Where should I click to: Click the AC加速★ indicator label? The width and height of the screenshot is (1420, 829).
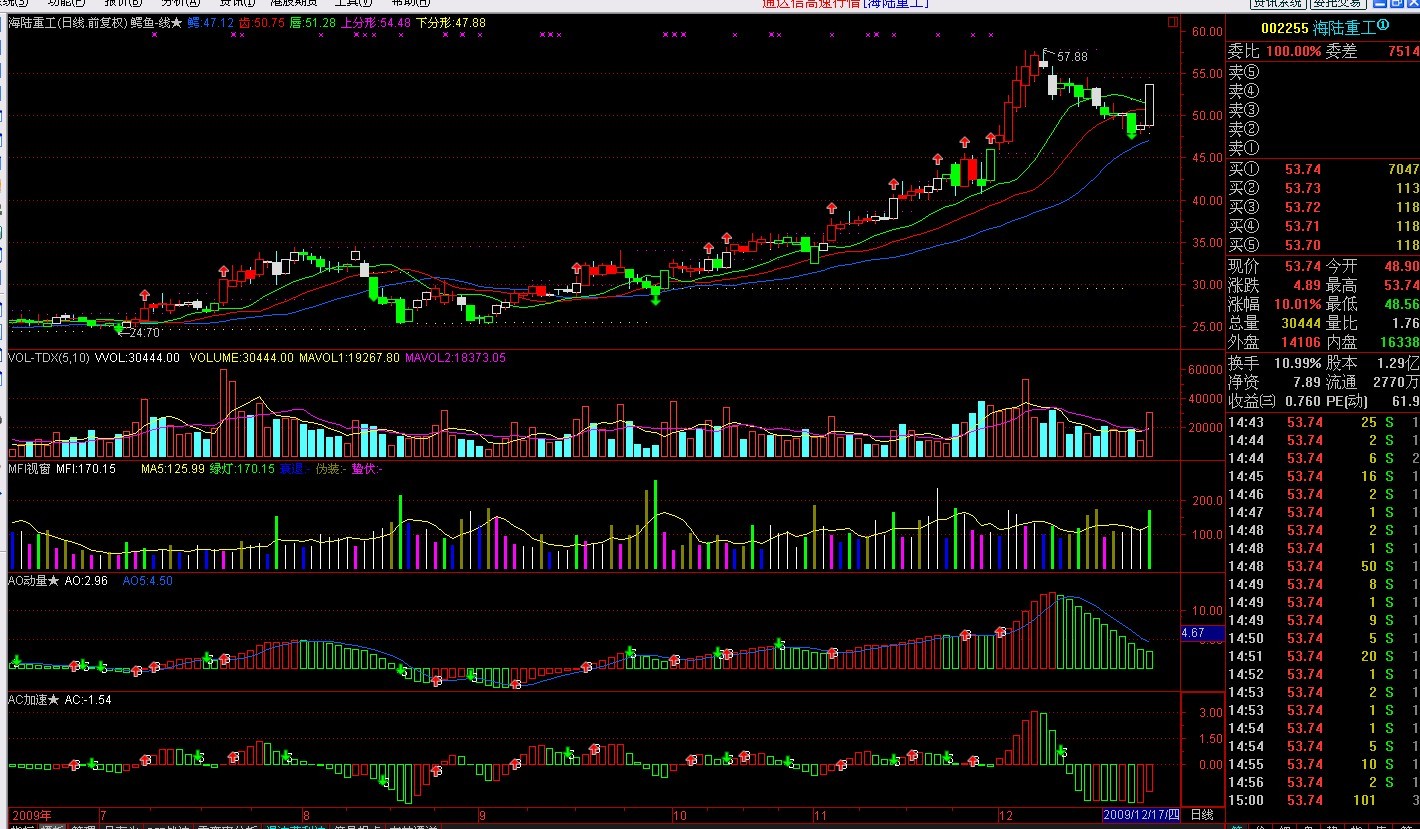[x=34, y=700]
